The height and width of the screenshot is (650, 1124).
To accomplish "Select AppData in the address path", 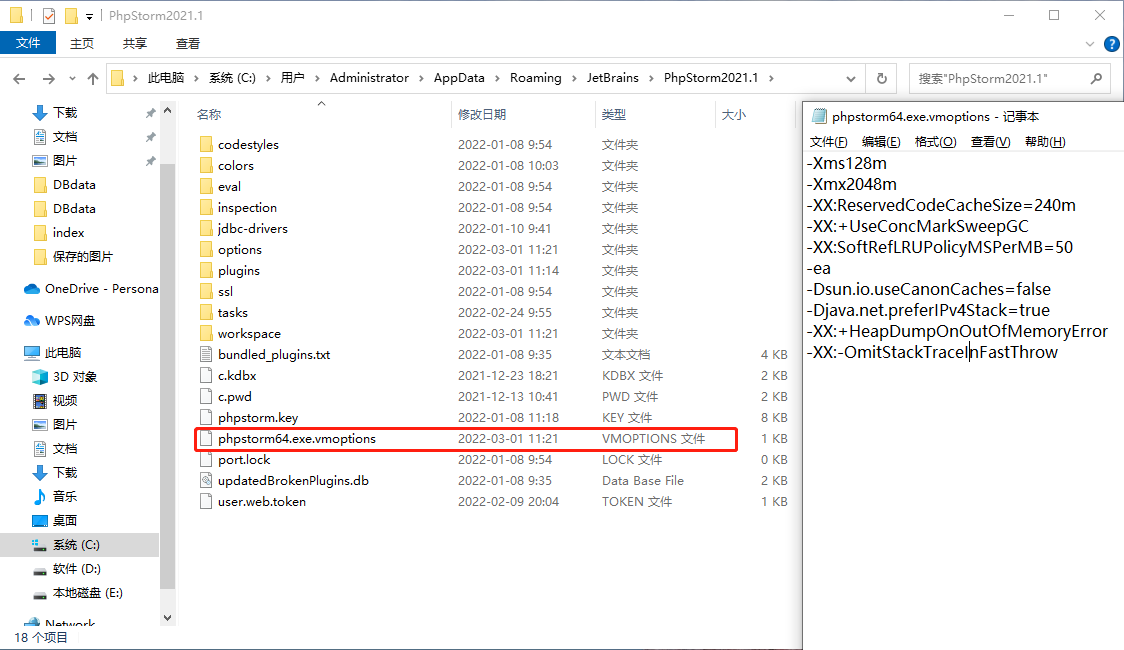I will (x=459, y=78).
